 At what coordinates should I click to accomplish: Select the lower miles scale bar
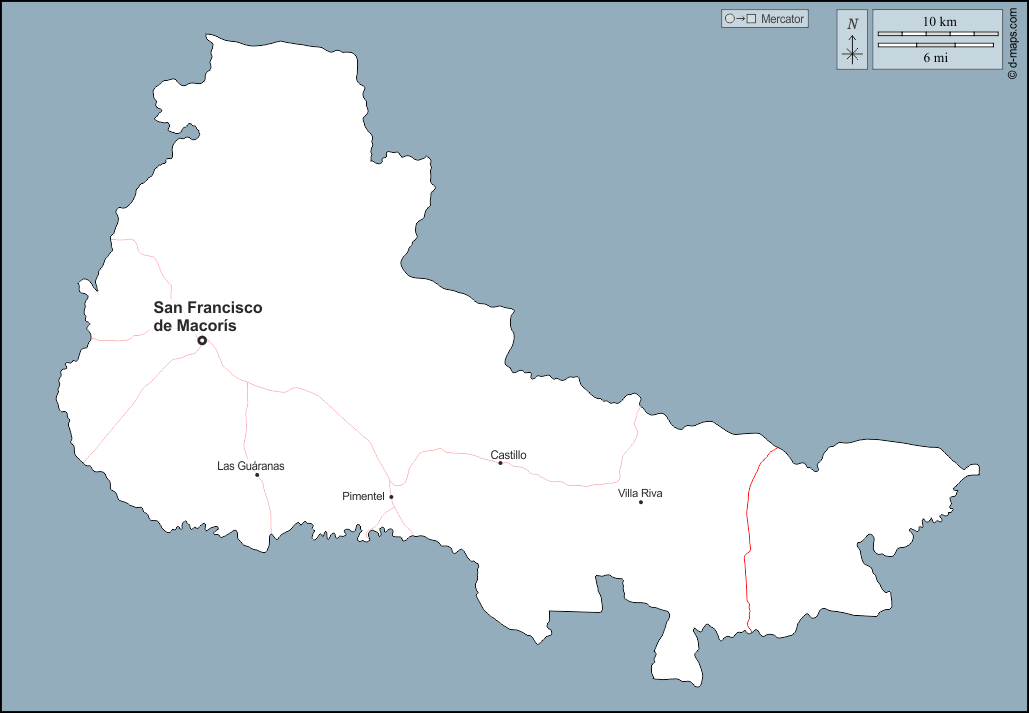(x=936, y=45)
